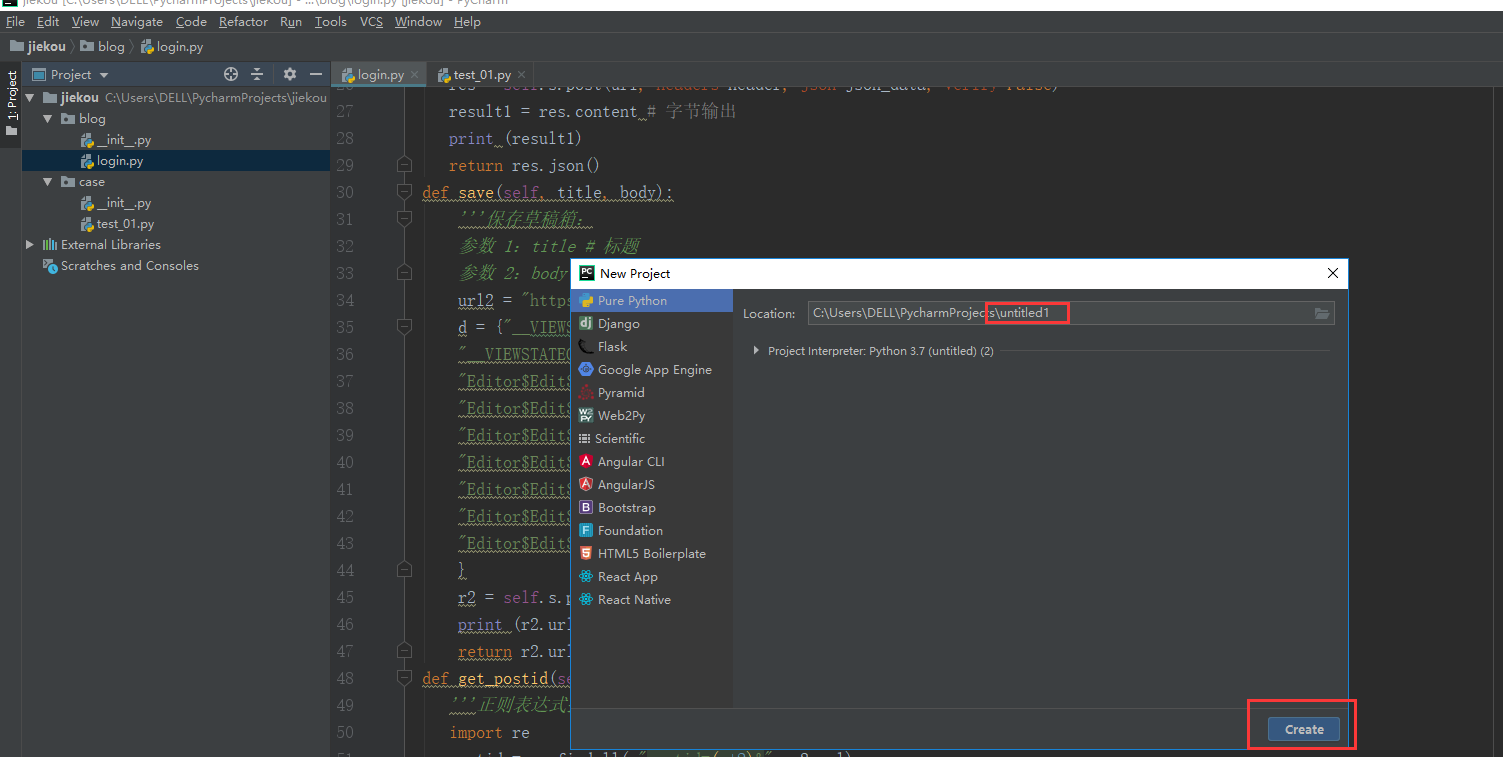Viewport: 1503px width, 757px height.
Task: Open Project panel settings gear
Action: click(290, 74)
